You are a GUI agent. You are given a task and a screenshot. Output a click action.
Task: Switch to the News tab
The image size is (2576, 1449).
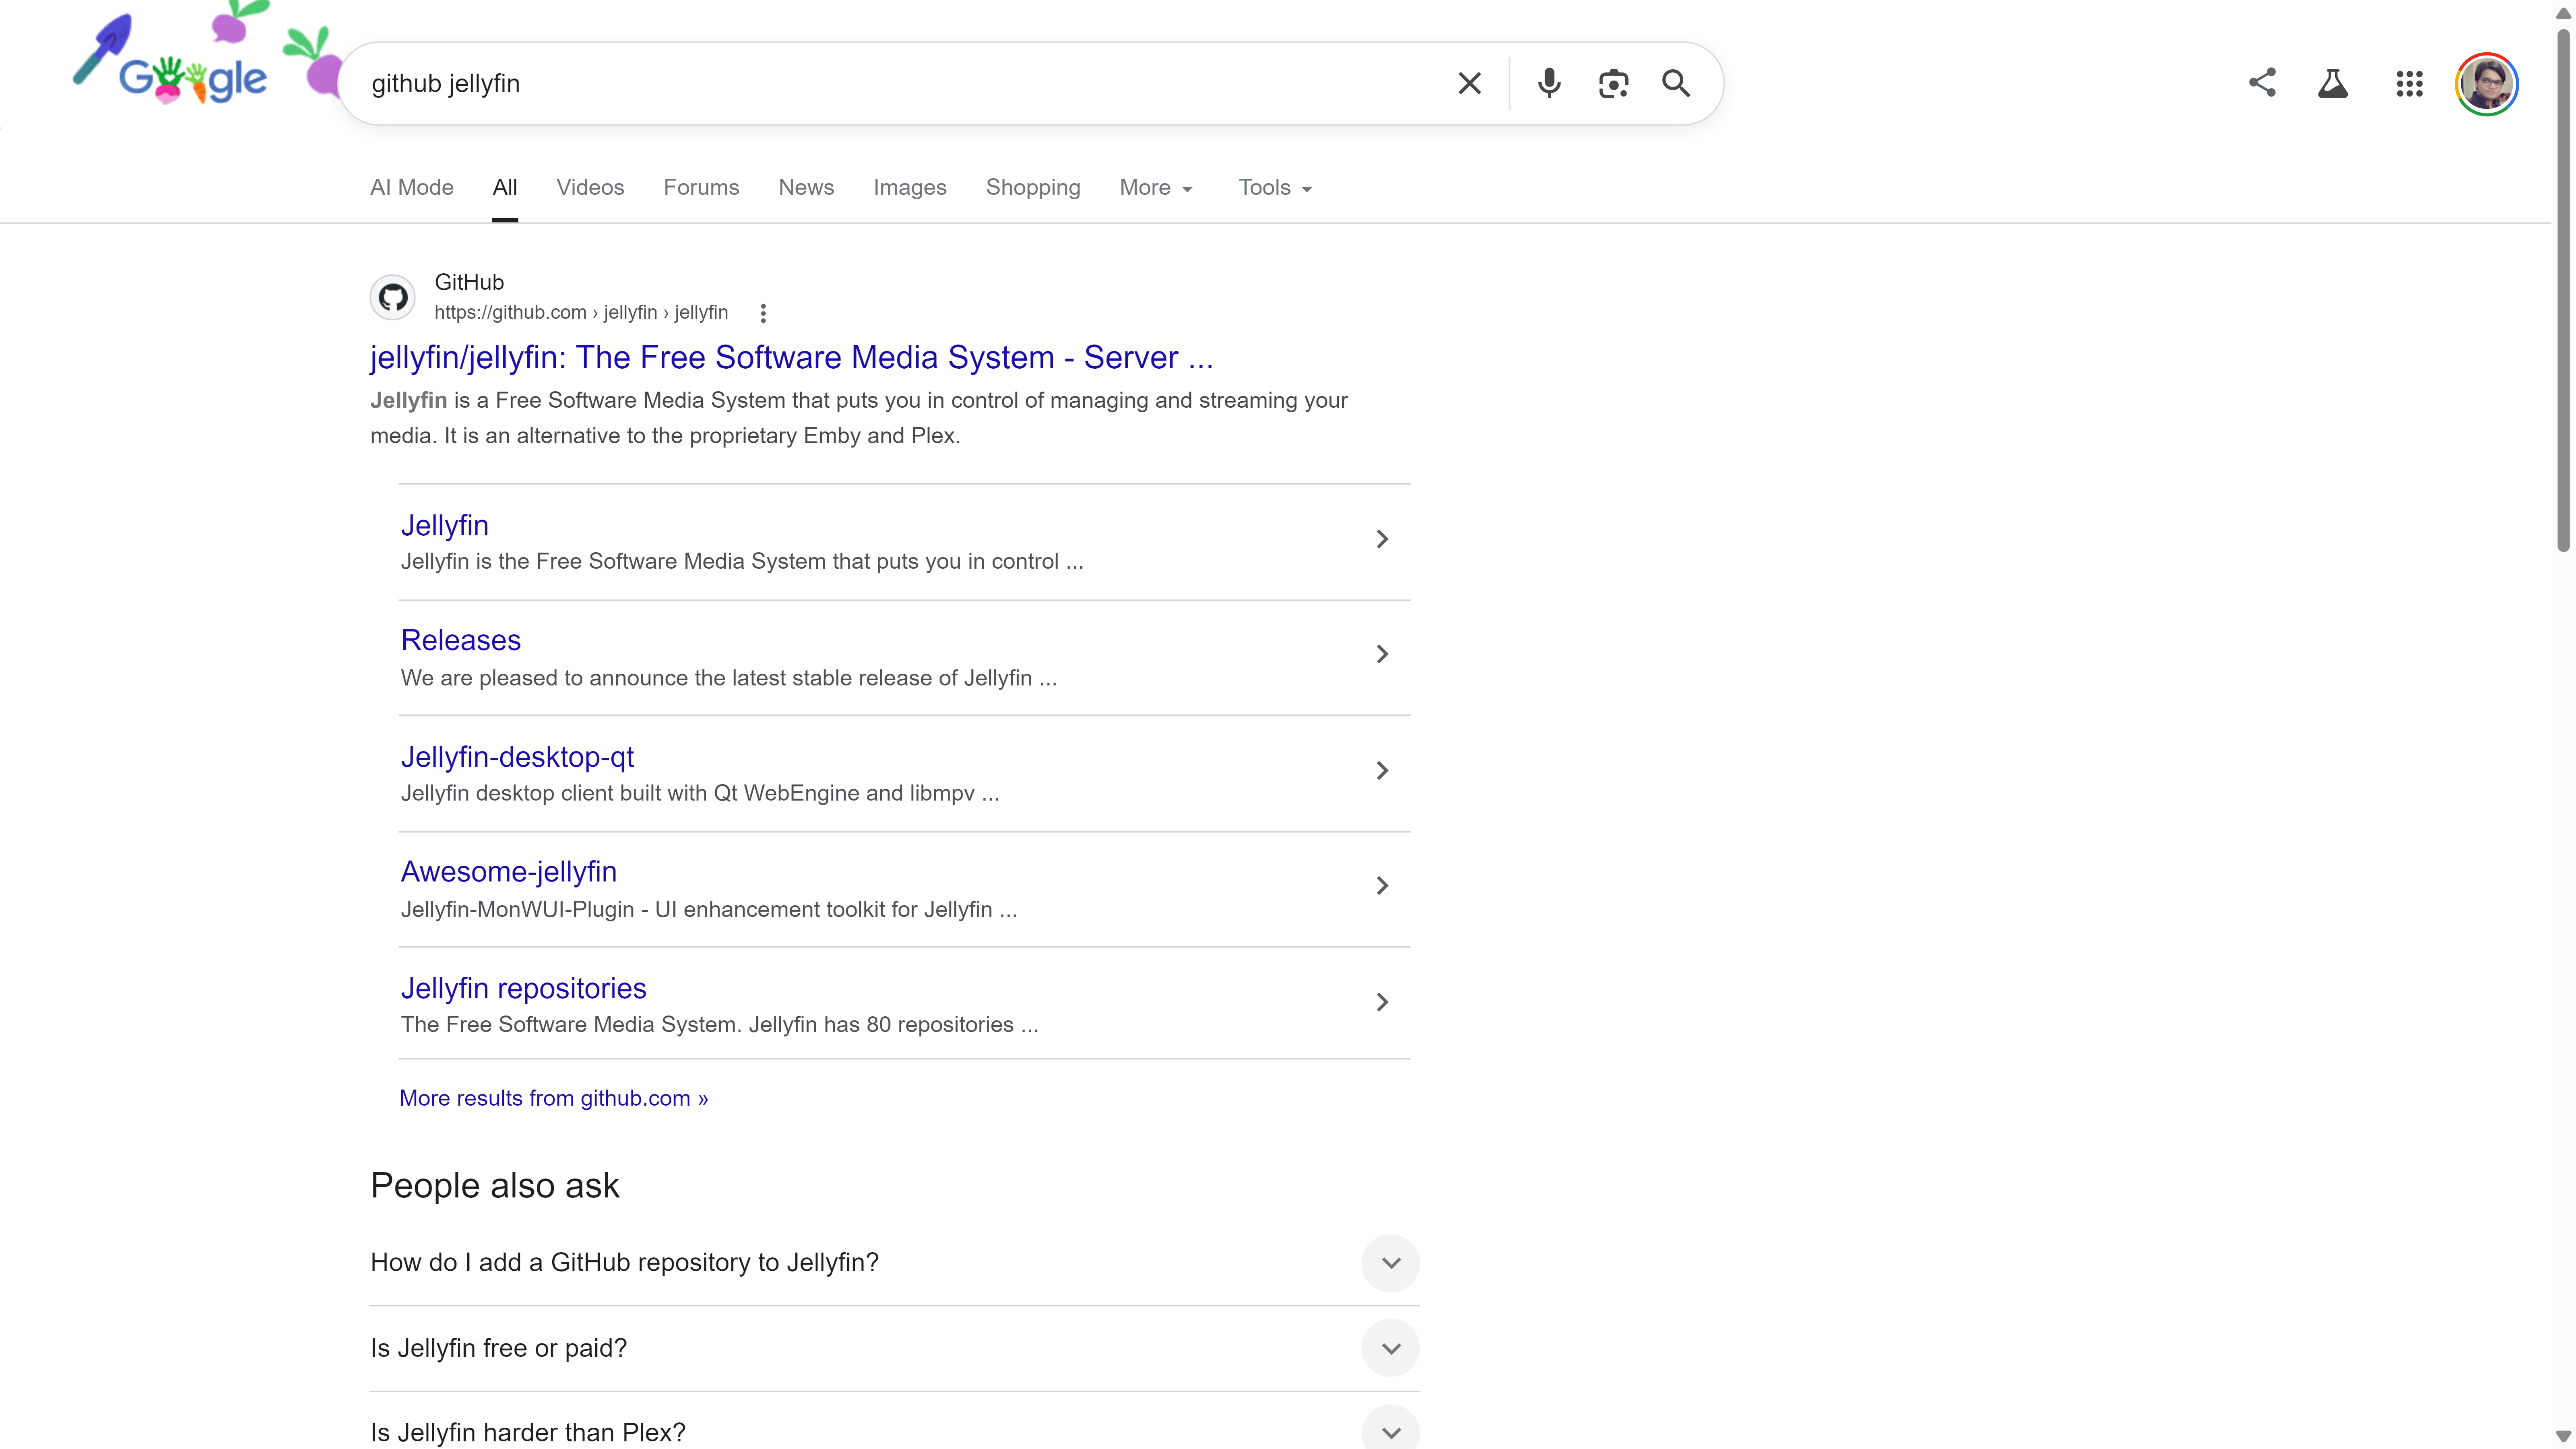806,187
